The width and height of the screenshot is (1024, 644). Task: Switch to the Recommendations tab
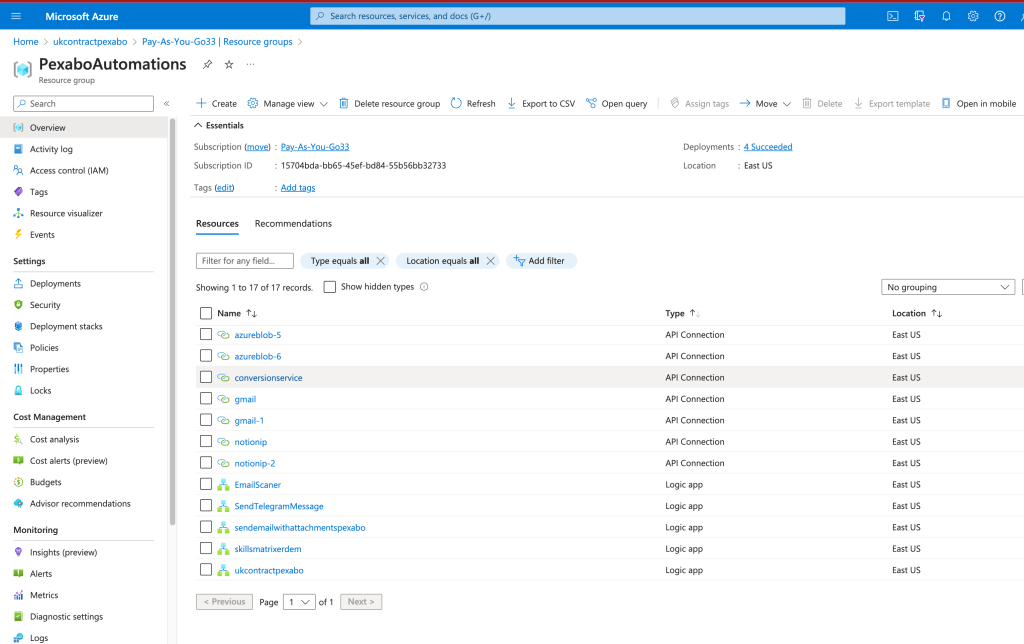pyautogui.click(x=293, y=223)
